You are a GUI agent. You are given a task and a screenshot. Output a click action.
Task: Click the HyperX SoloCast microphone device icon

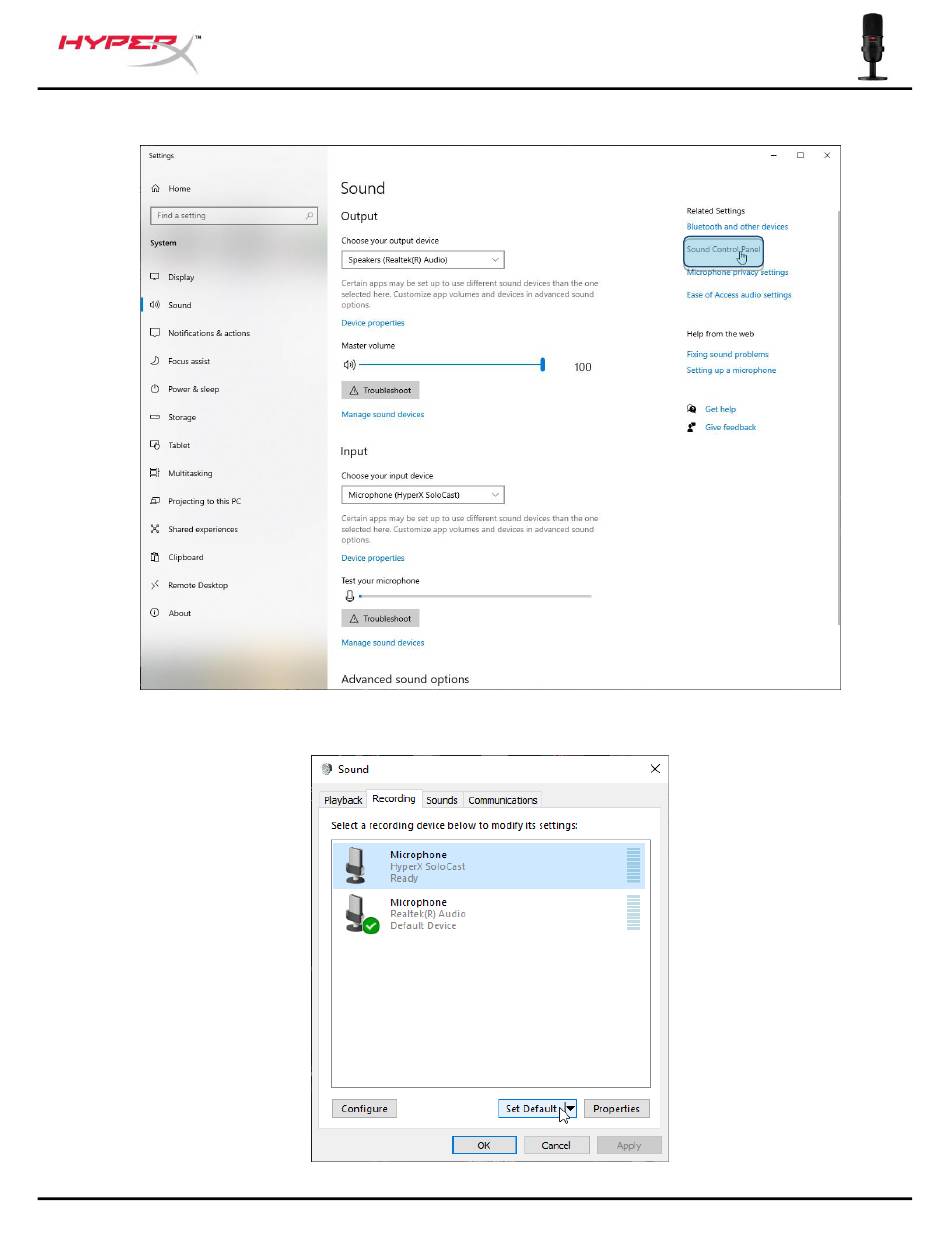tap(355, 866)
